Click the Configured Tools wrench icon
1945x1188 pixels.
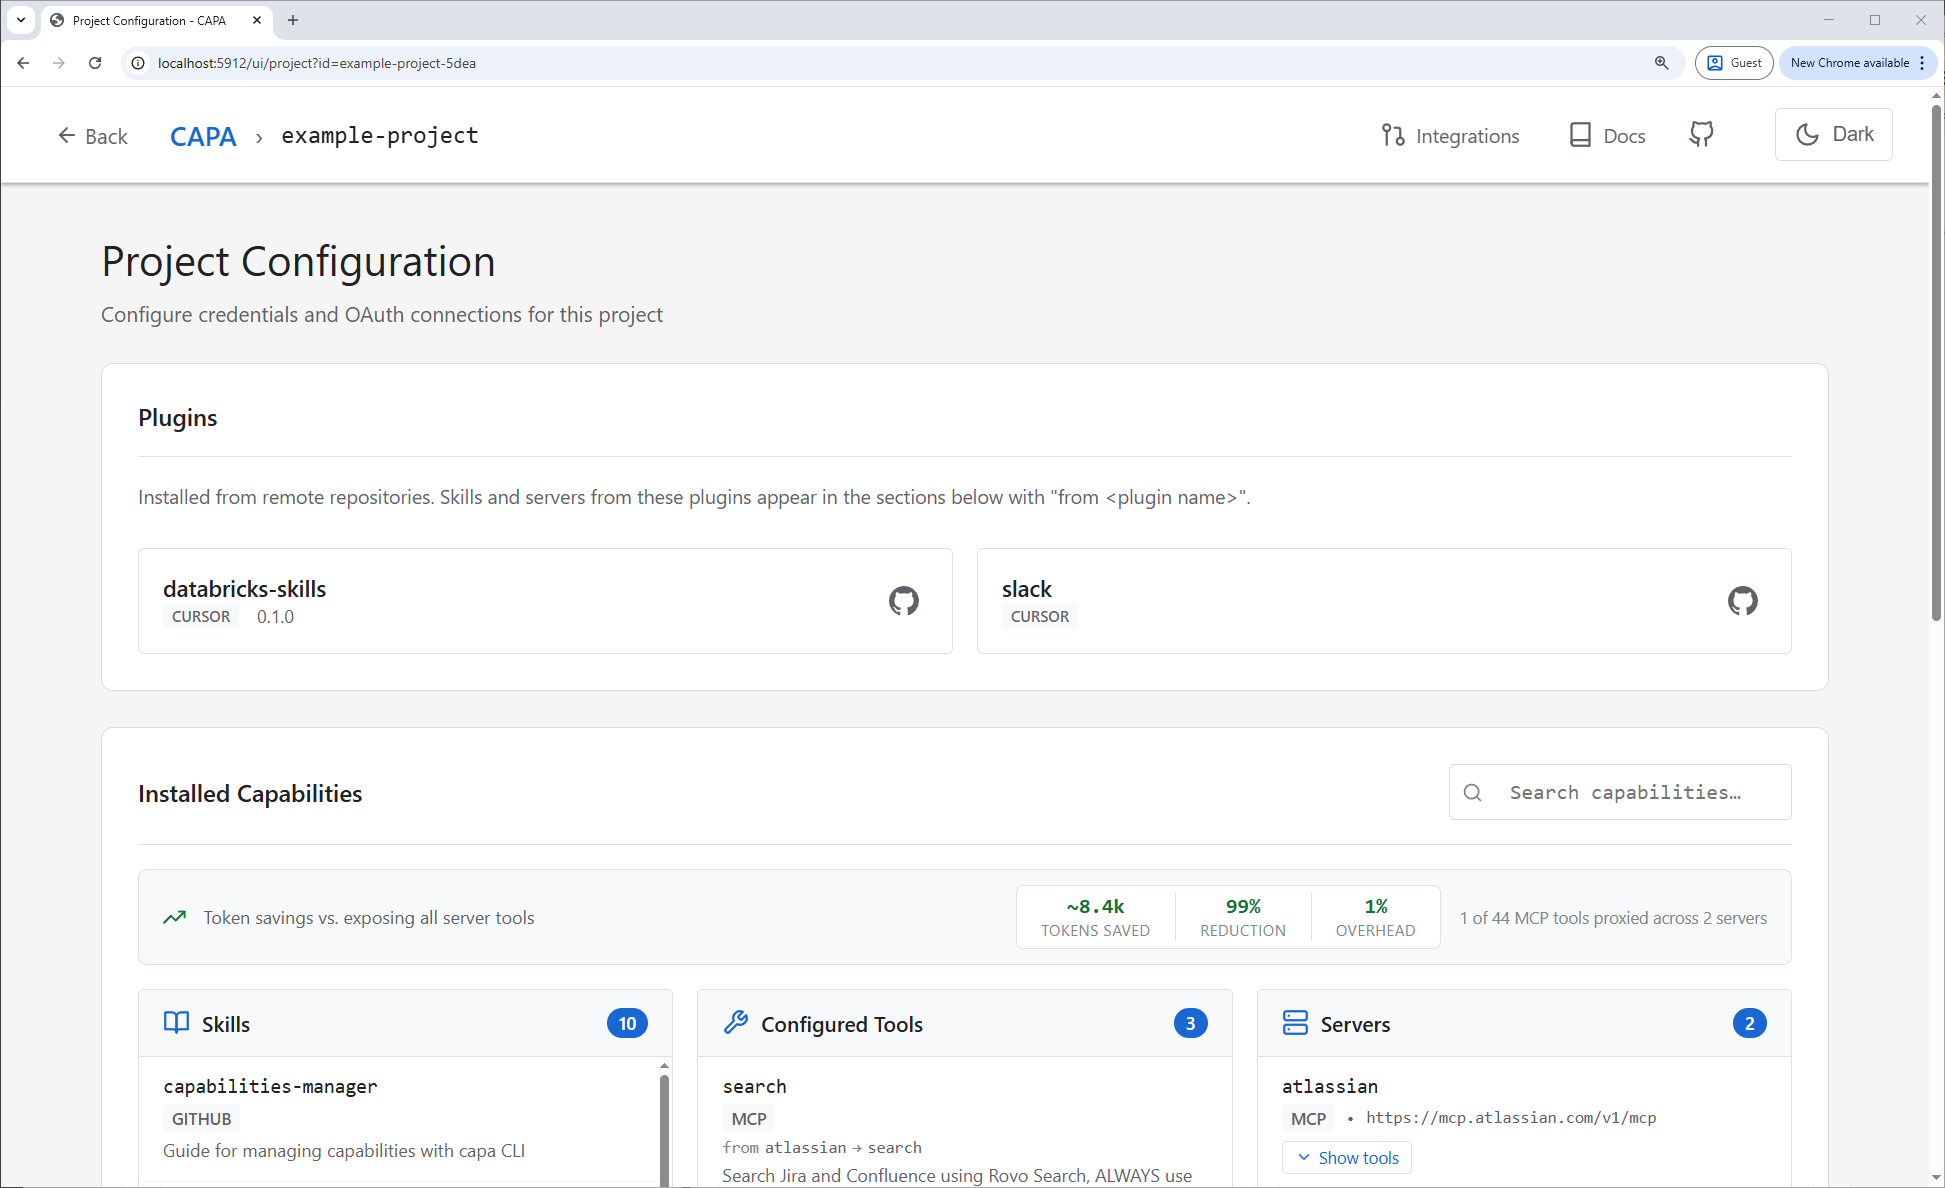pos(736,1023)
